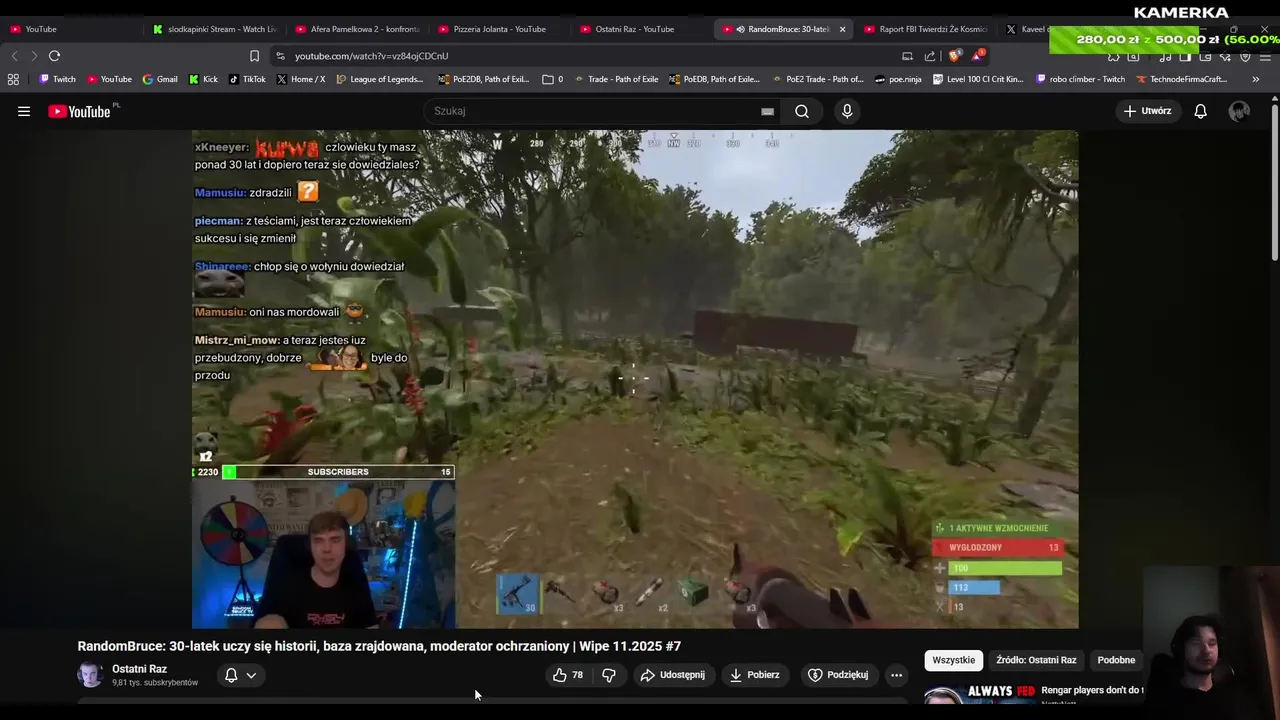Click the Brave Shields lion icon
Image resolution: width=1280 pixels, height=720 pixels.
955,56
